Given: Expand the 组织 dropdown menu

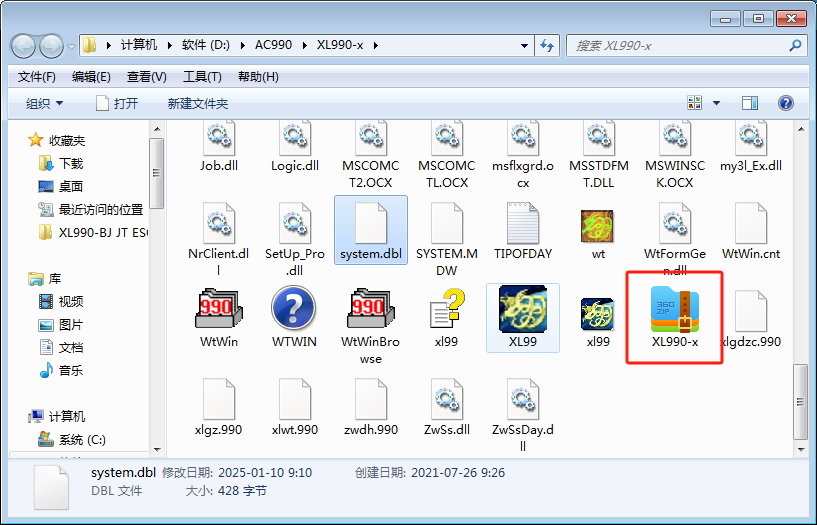Looking at the screenshot, I should 45,103.
